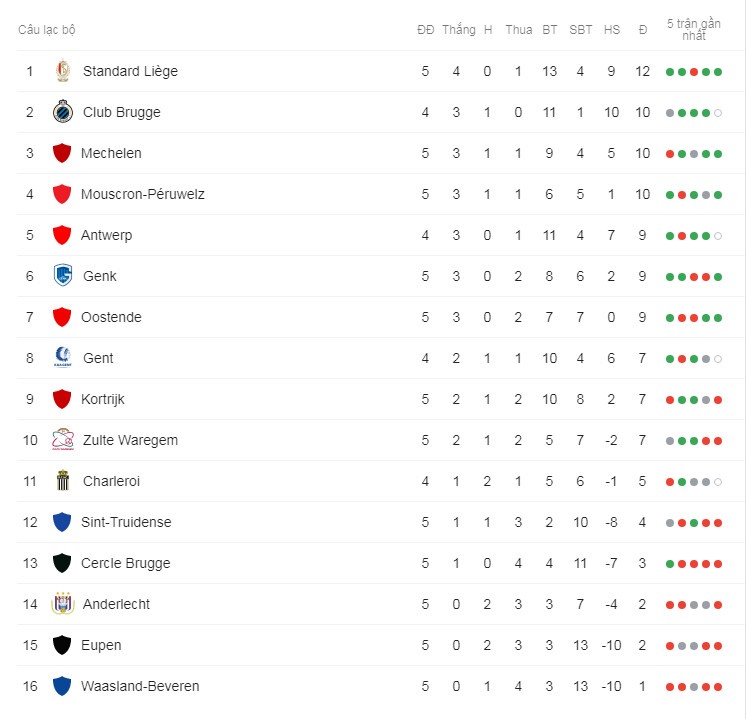Image resolution: width=746 pixels, height=719 pixels.
Task: Select the Cercle Brugge team name
Action: [x=126, y=563]
